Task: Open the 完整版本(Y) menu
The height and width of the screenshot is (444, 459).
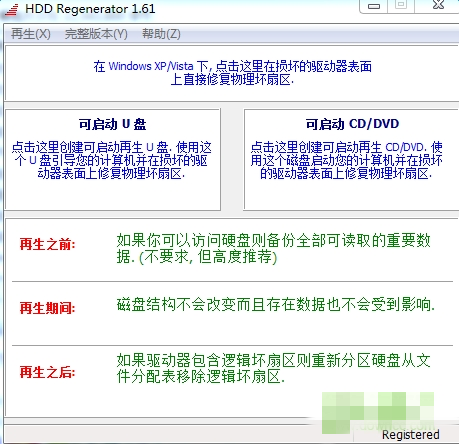Action: [x=96, y=34]
